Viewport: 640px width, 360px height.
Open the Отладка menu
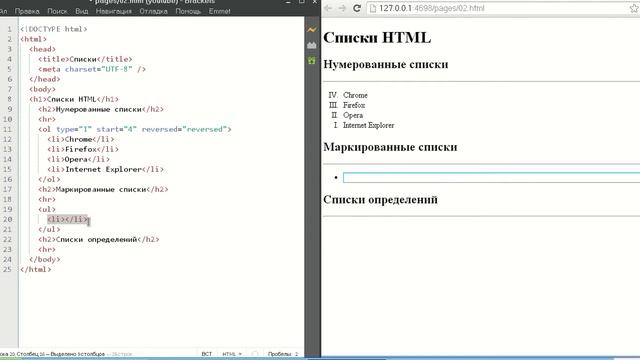[153, 11]
